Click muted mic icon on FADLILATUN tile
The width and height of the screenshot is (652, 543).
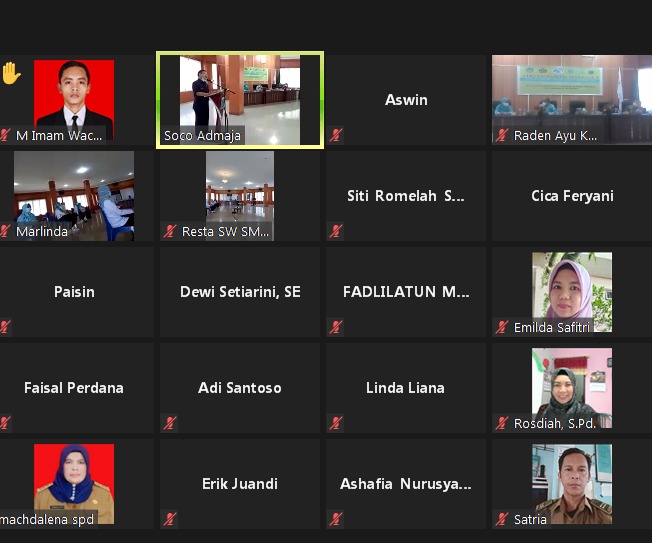pos(336,327)
